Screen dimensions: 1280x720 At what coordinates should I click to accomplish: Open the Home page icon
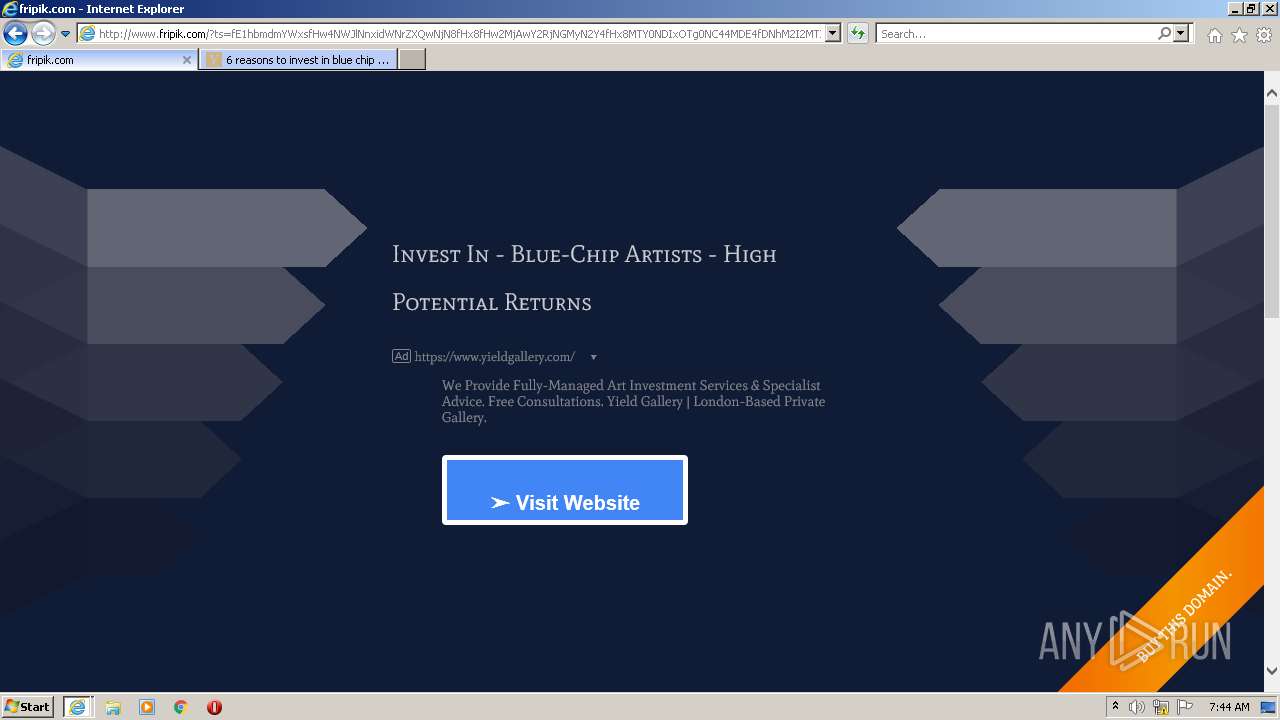pyautogui.click(x=1214, y=35)
